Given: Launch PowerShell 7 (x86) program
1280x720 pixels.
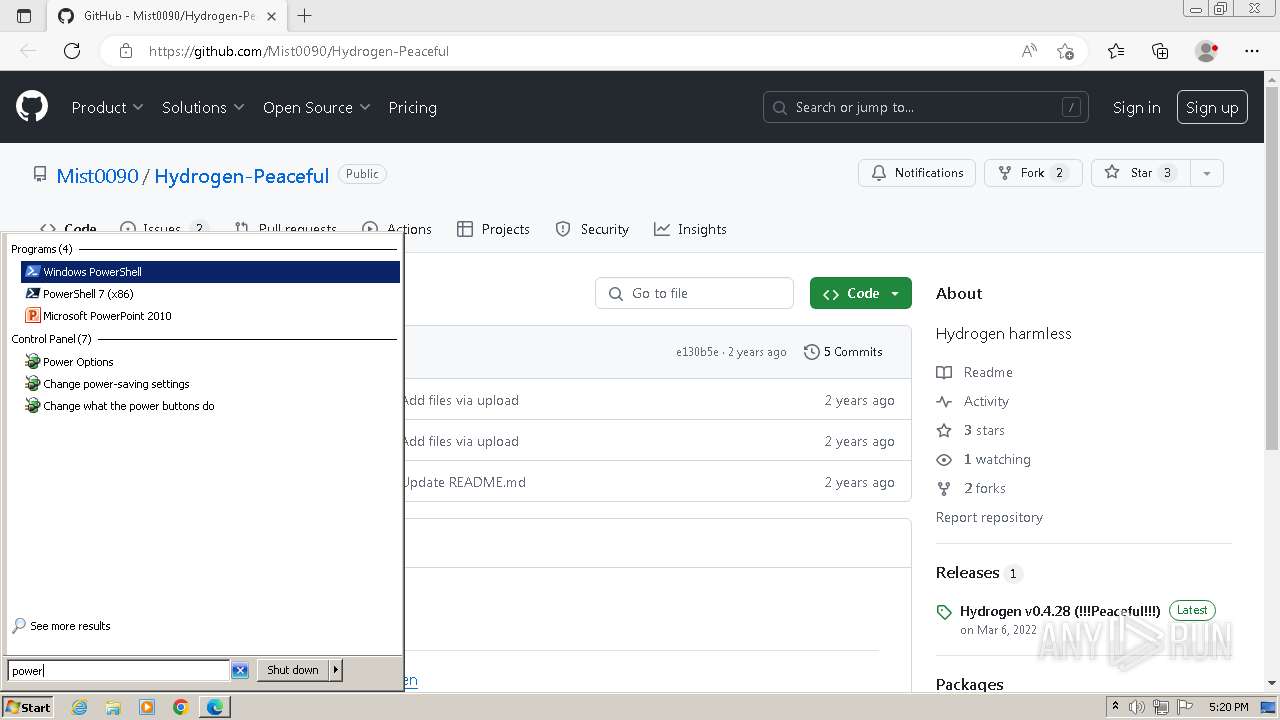Looking at the screenshot, I should 88,294.
